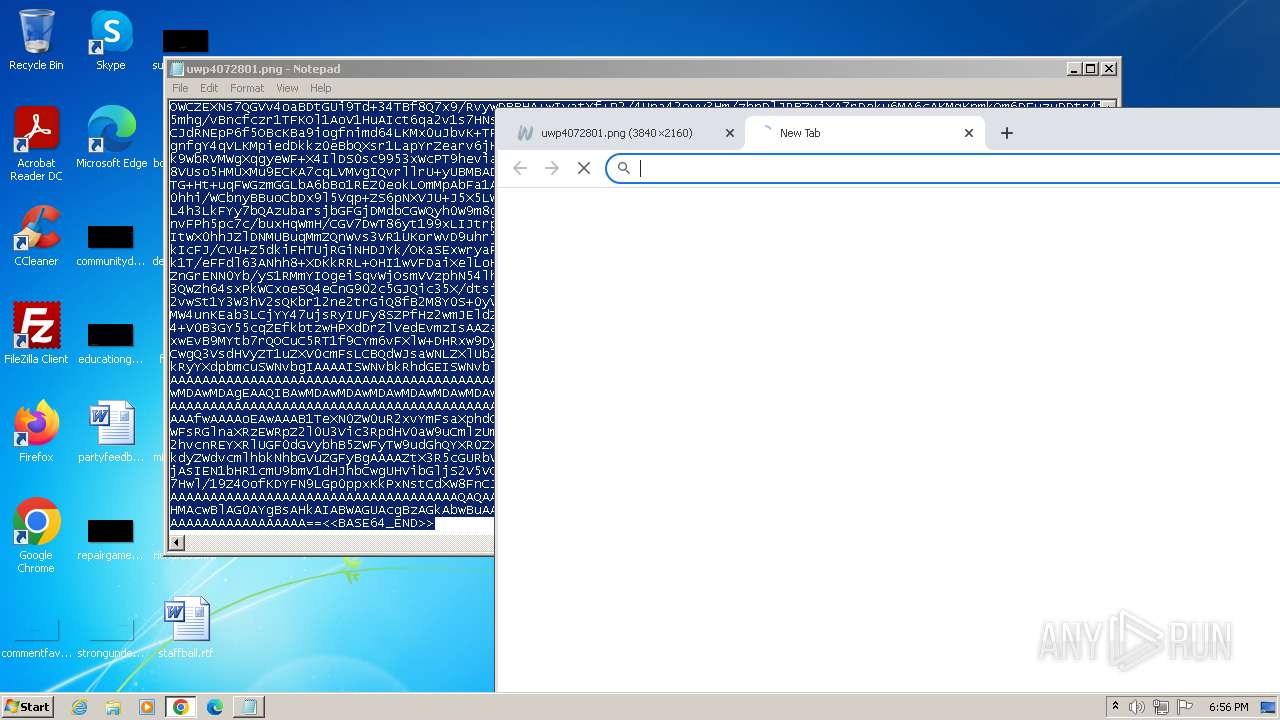Launch CCleaner from the desktop
The width and height of the screenshot is (1280, 720).
[36, 235]
